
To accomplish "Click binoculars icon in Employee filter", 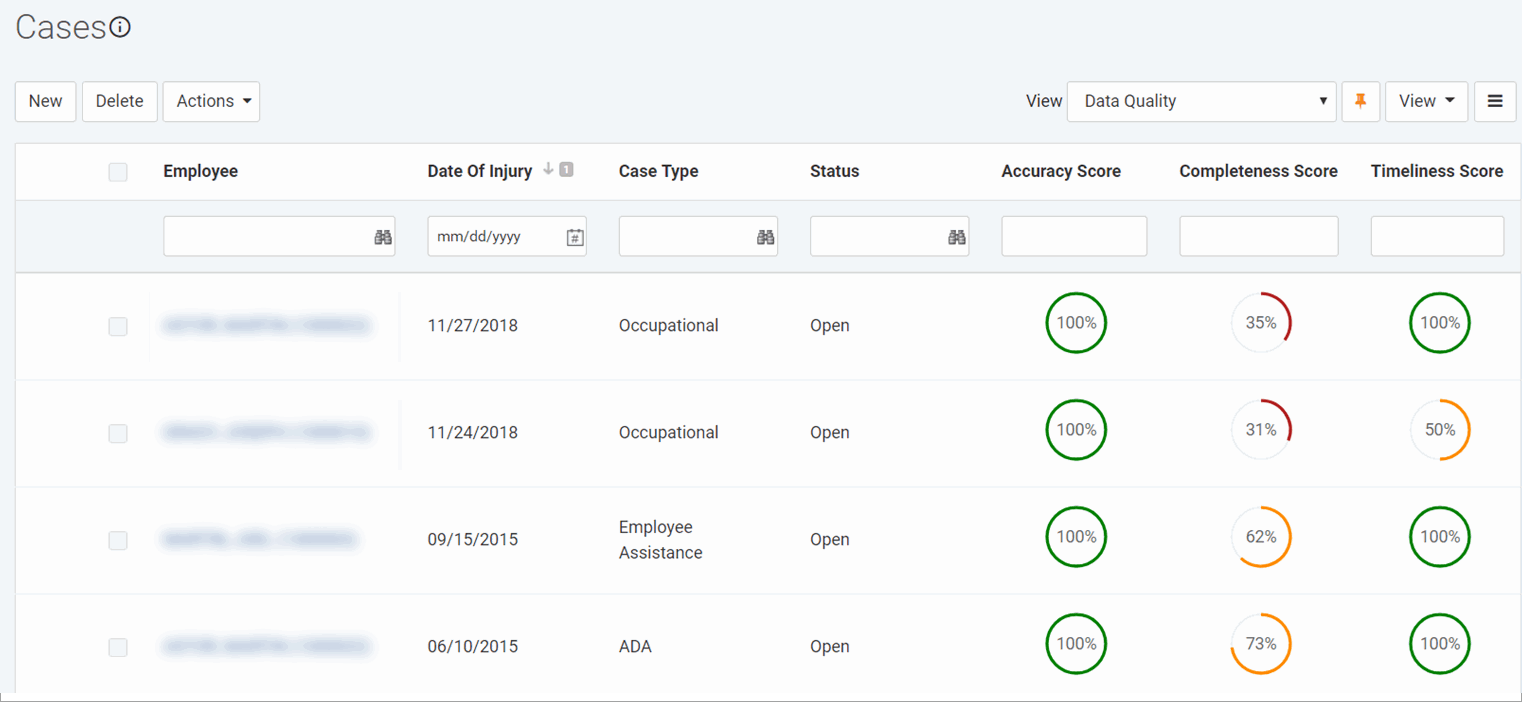I will (383, 237).
